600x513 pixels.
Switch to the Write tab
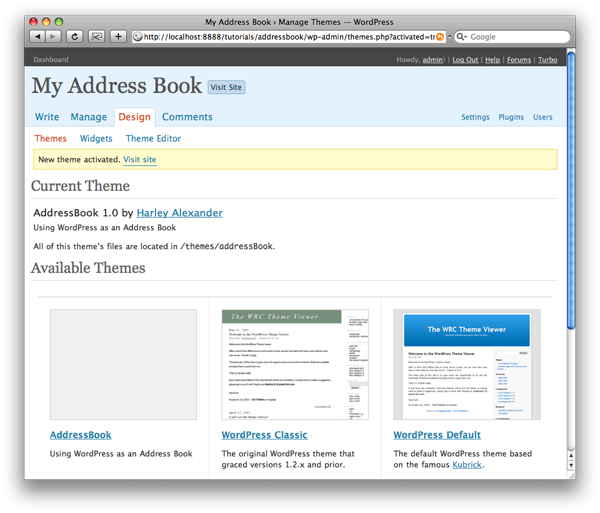point(47,117)
